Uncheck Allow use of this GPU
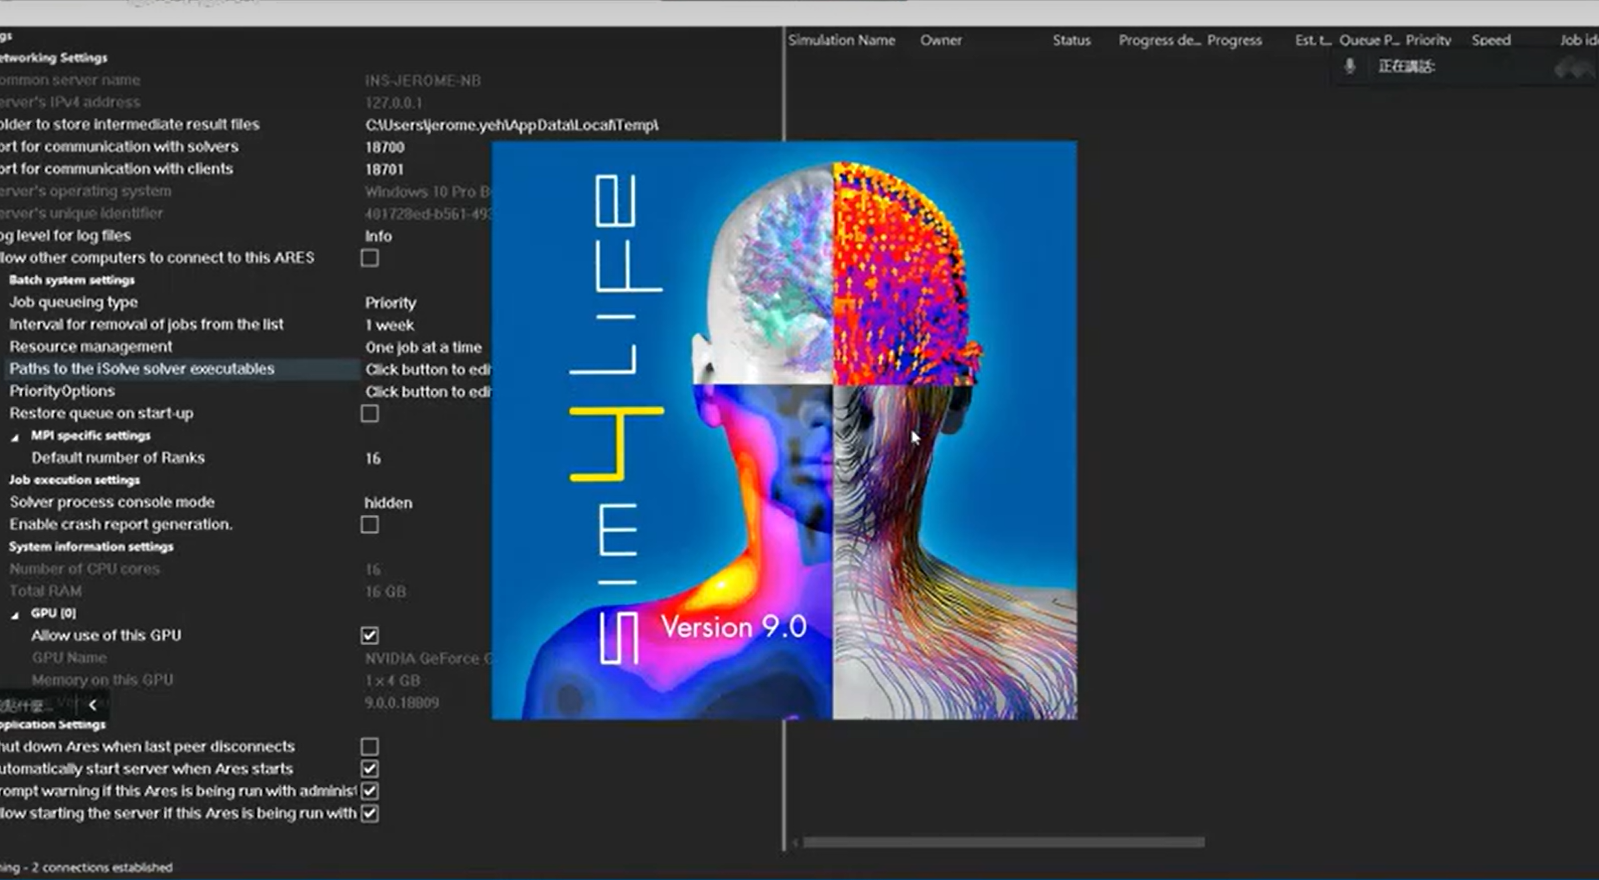This screenshot has width=1599, height=880. (370, 636)
